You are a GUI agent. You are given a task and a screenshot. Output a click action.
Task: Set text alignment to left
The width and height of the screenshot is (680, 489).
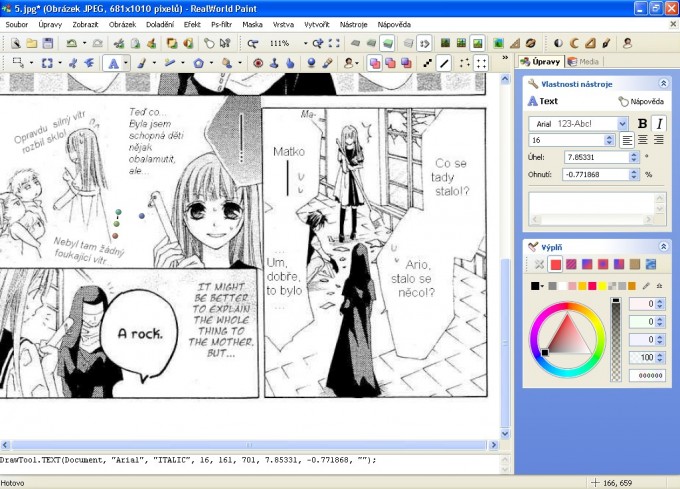(x=627, y=140)
